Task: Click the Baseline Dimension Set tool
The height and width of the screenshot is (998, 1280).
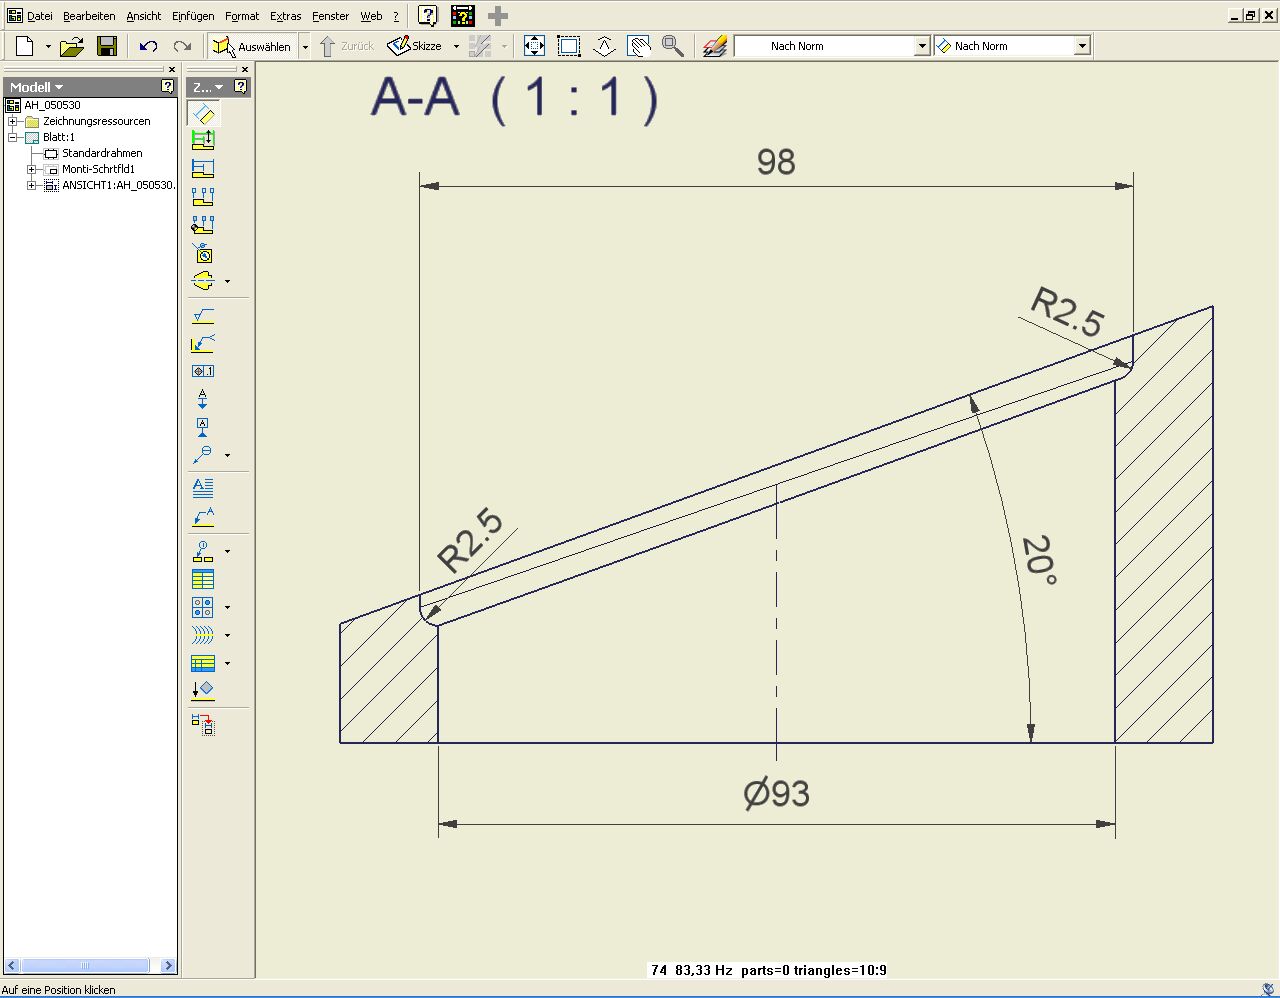Action: tap(203, 141)
